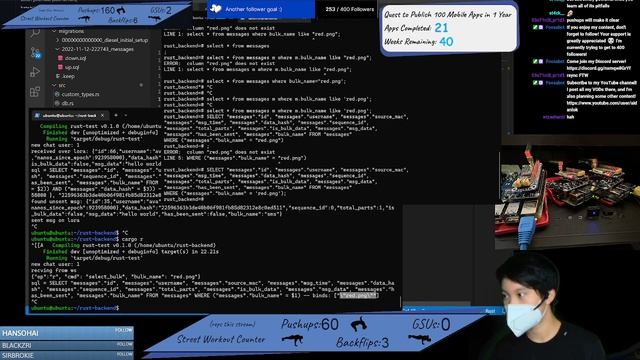Viewport: 640px width, 360px height.
Task: Collapse the 2022-11-12-222743_messages folder
Action: 57,49
